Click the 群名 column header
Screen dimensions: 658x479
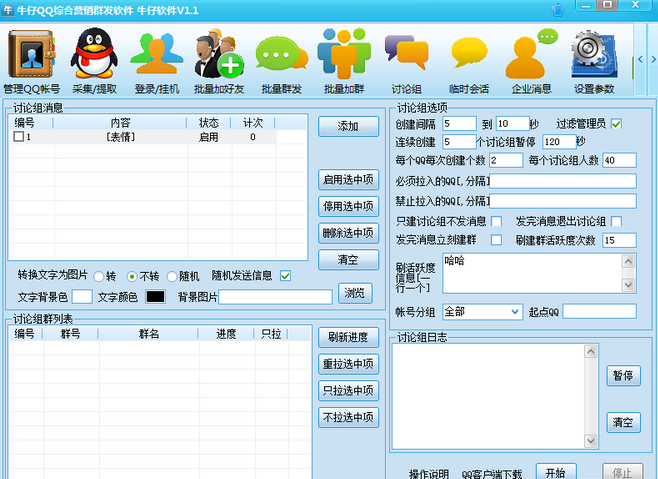click(149, 334)
